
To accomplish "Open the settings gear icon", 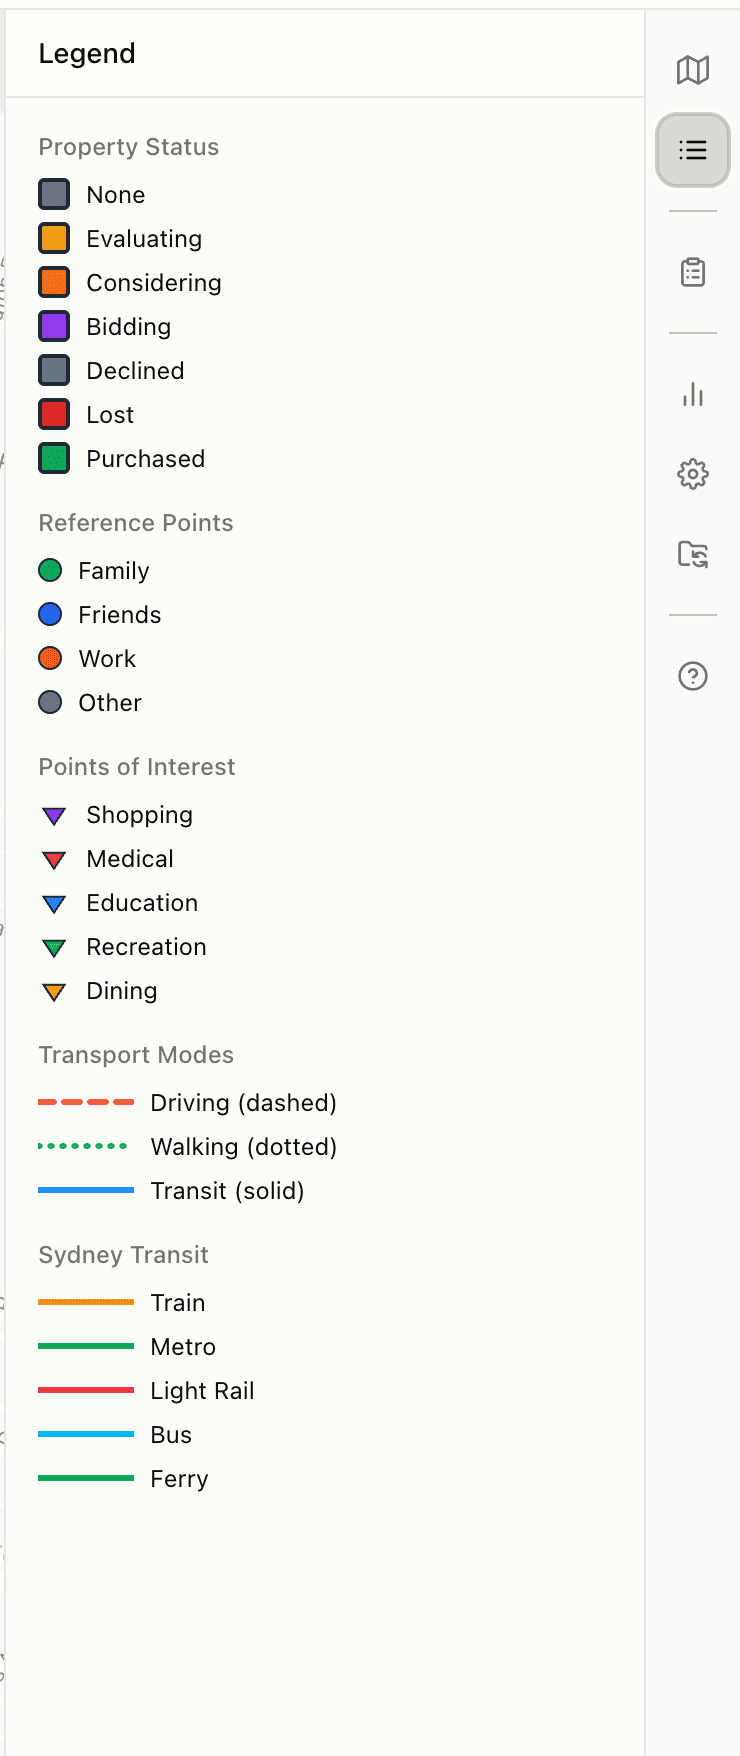I will point(693,474).
